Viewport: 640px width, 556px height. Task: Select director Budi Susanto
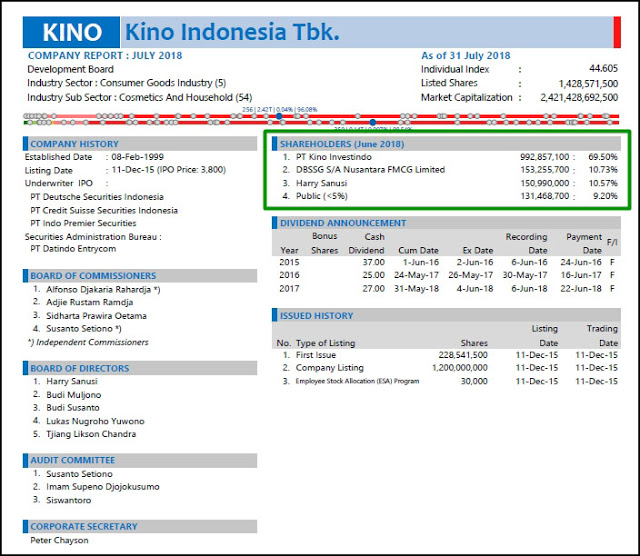[73, 408]
